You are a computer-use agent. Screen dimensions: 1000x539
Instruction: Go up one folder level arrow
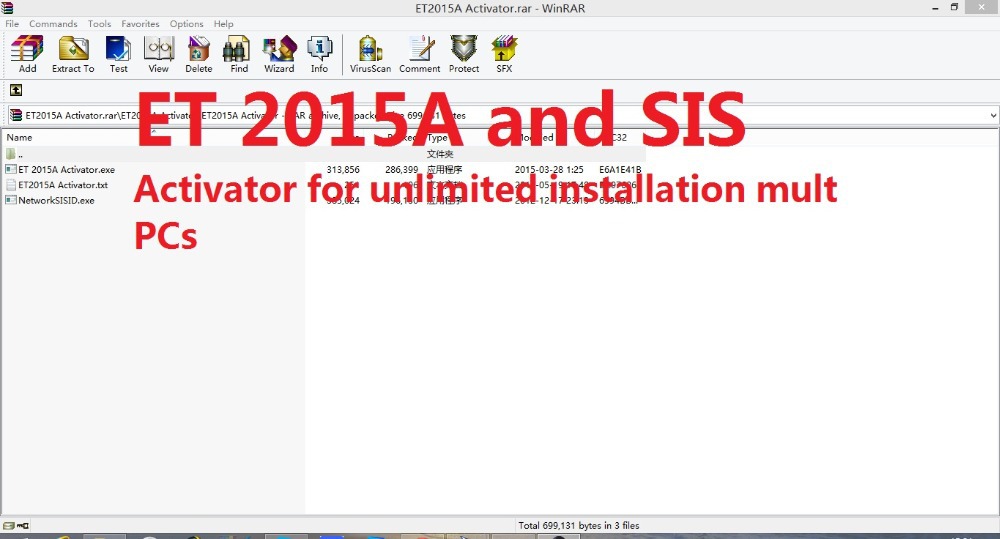point(16,91)
